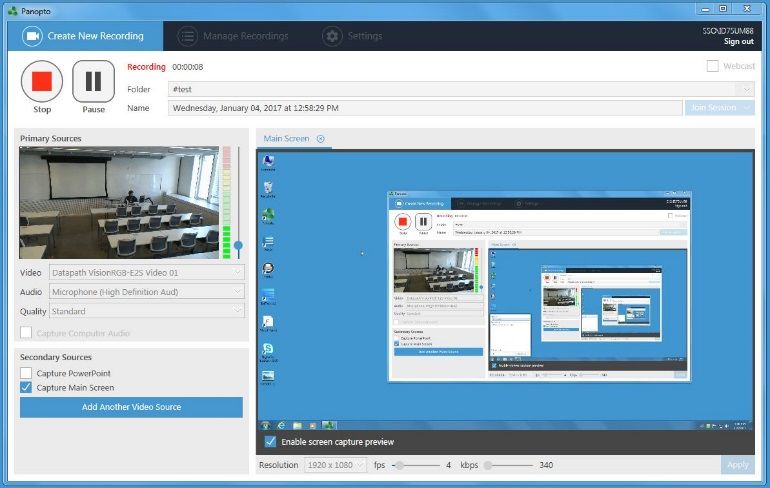Switch to Create New Recording tab
The height and width of the screenshot is (488, 770).
point(85,36)
